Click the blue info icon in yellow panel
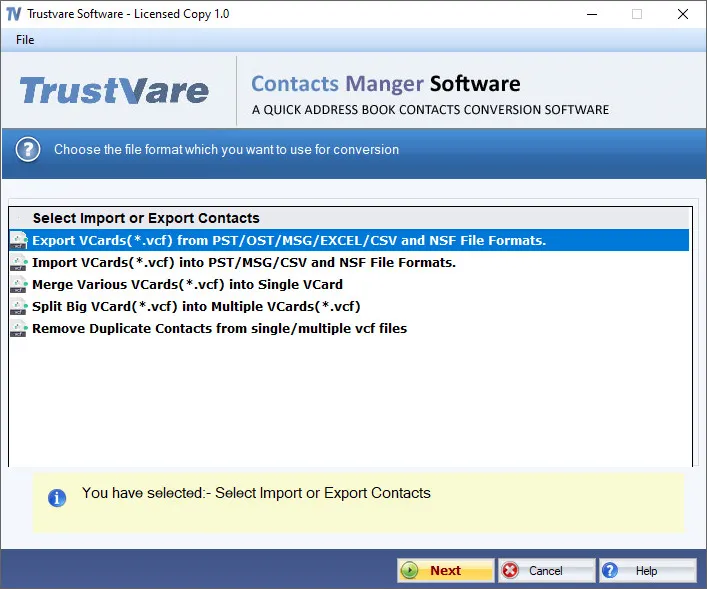The image size is (707, 589). point(57,498)
